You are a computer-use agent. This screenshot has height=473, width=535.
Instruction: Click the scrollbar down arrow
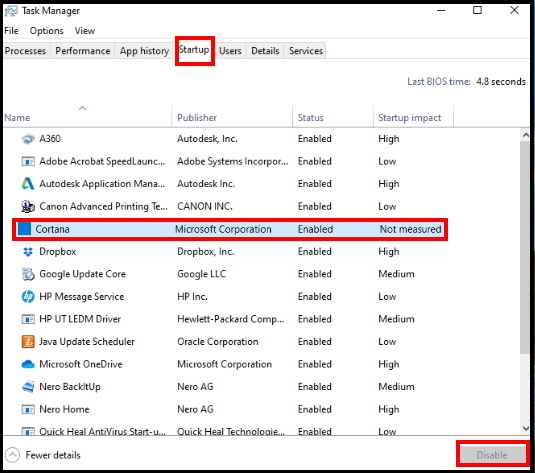(525, 428)
